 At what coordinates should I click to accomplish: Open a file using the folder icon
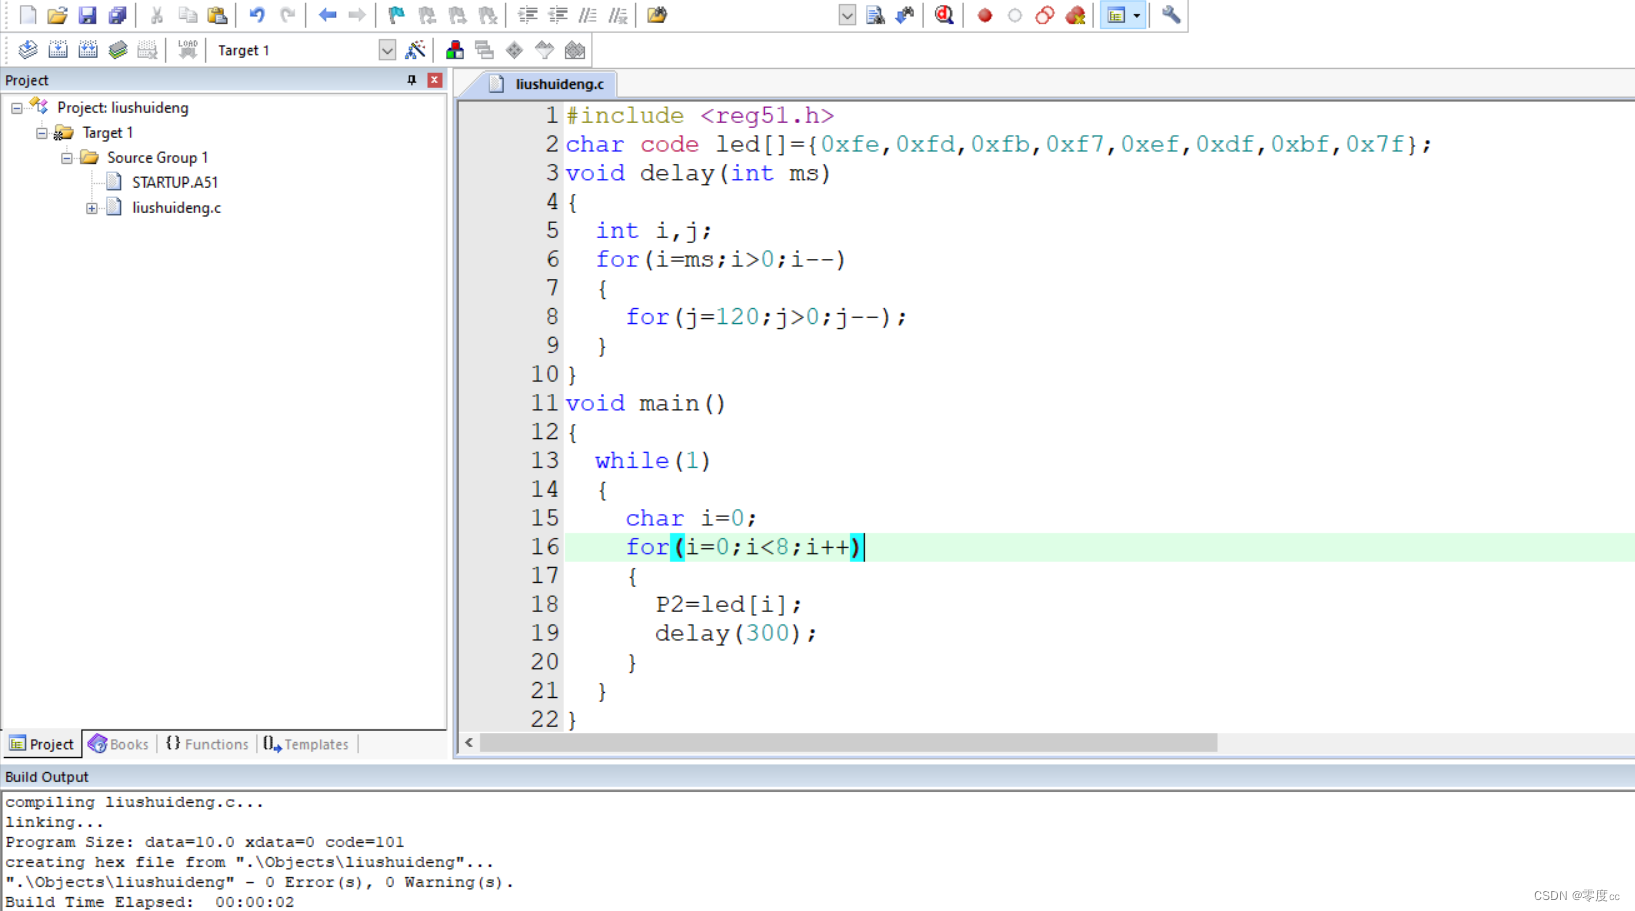click(57, 15)
